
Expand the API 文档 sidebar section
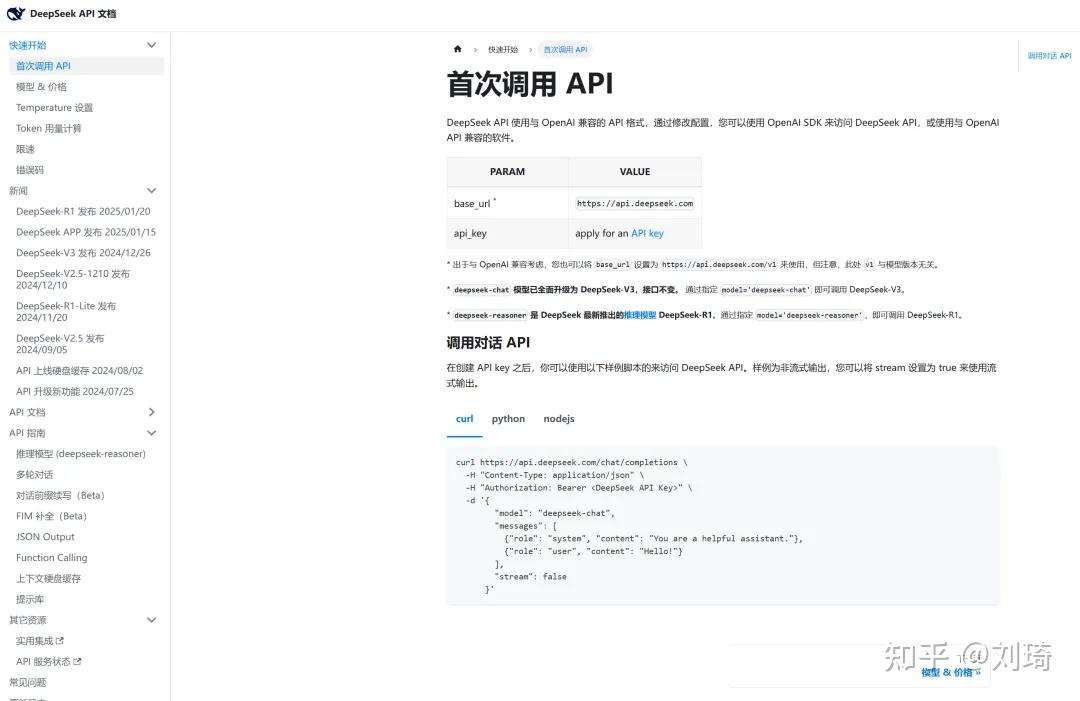point(151,411)
